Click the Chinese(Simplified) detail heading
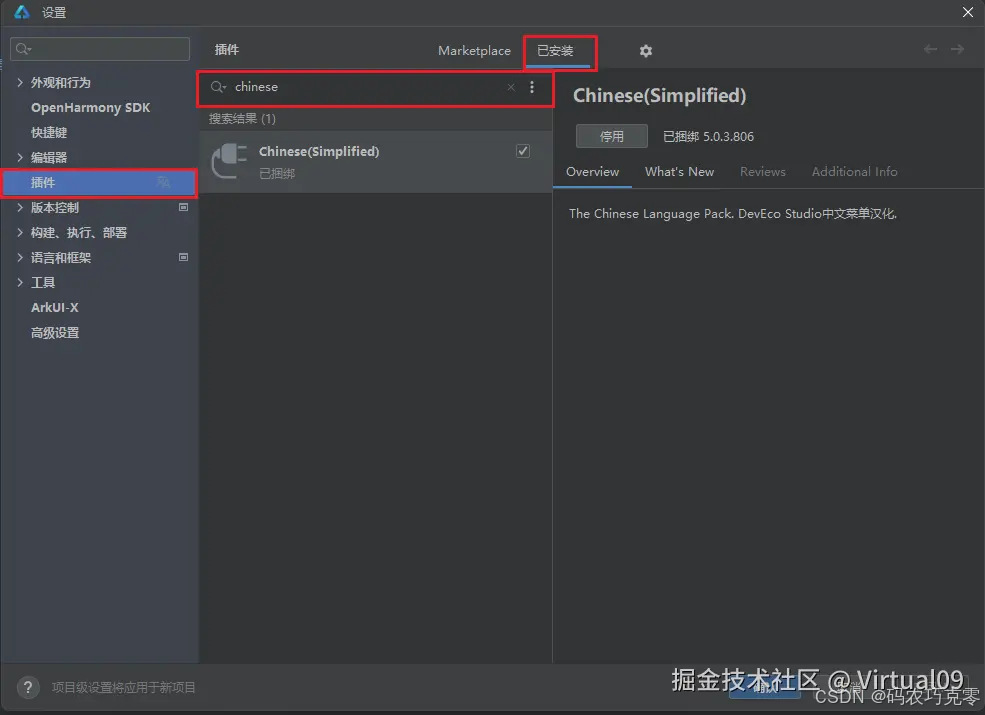 [x=660, y=96]
